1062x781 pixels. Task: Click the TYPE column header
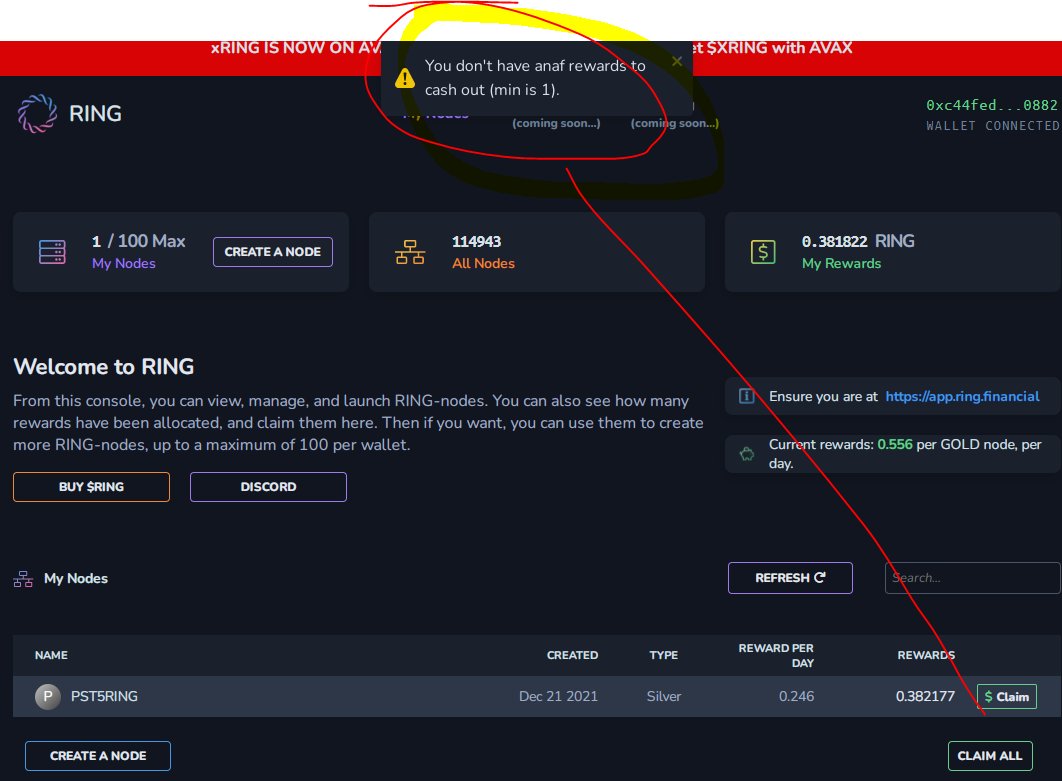pos(664,655)
